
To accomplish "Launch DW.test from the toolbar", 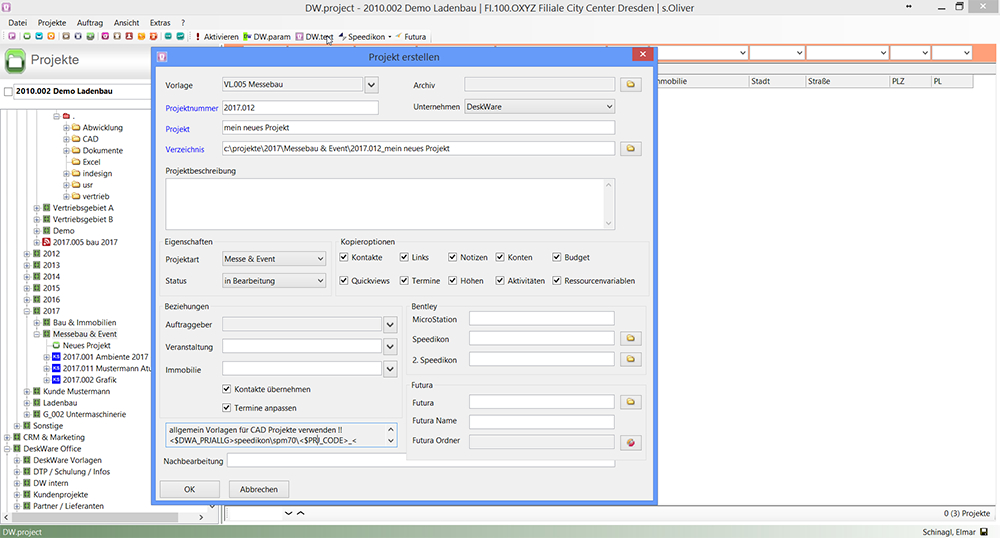I will pyautogui.click(x=314, y=37).
